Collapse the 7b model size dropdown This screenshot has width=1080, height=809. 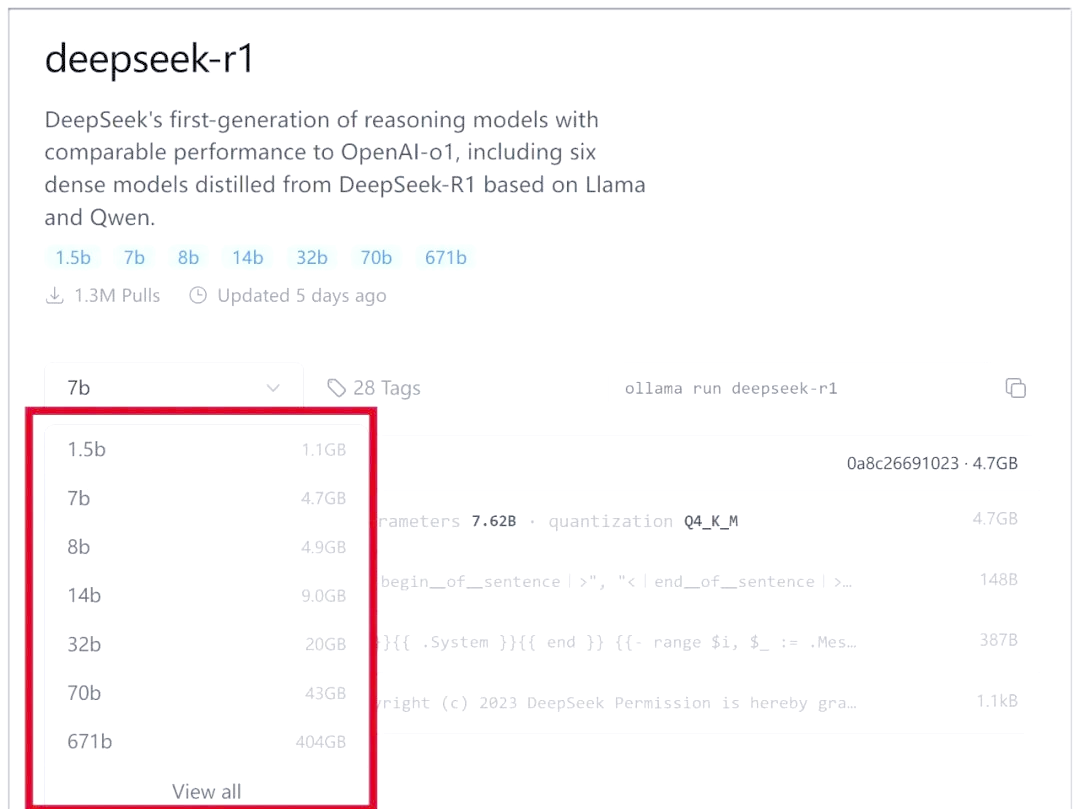pos(173,388)
